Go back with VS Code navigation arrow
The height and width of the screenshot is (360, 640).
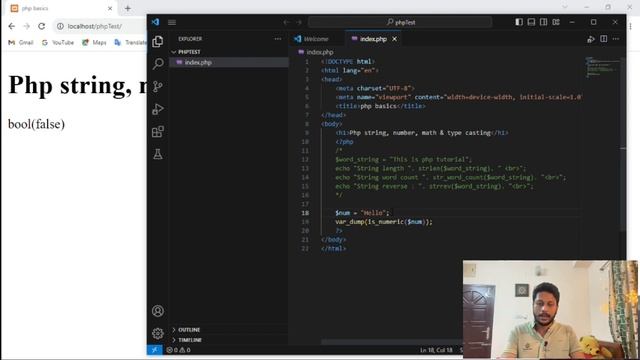[287, 22]
